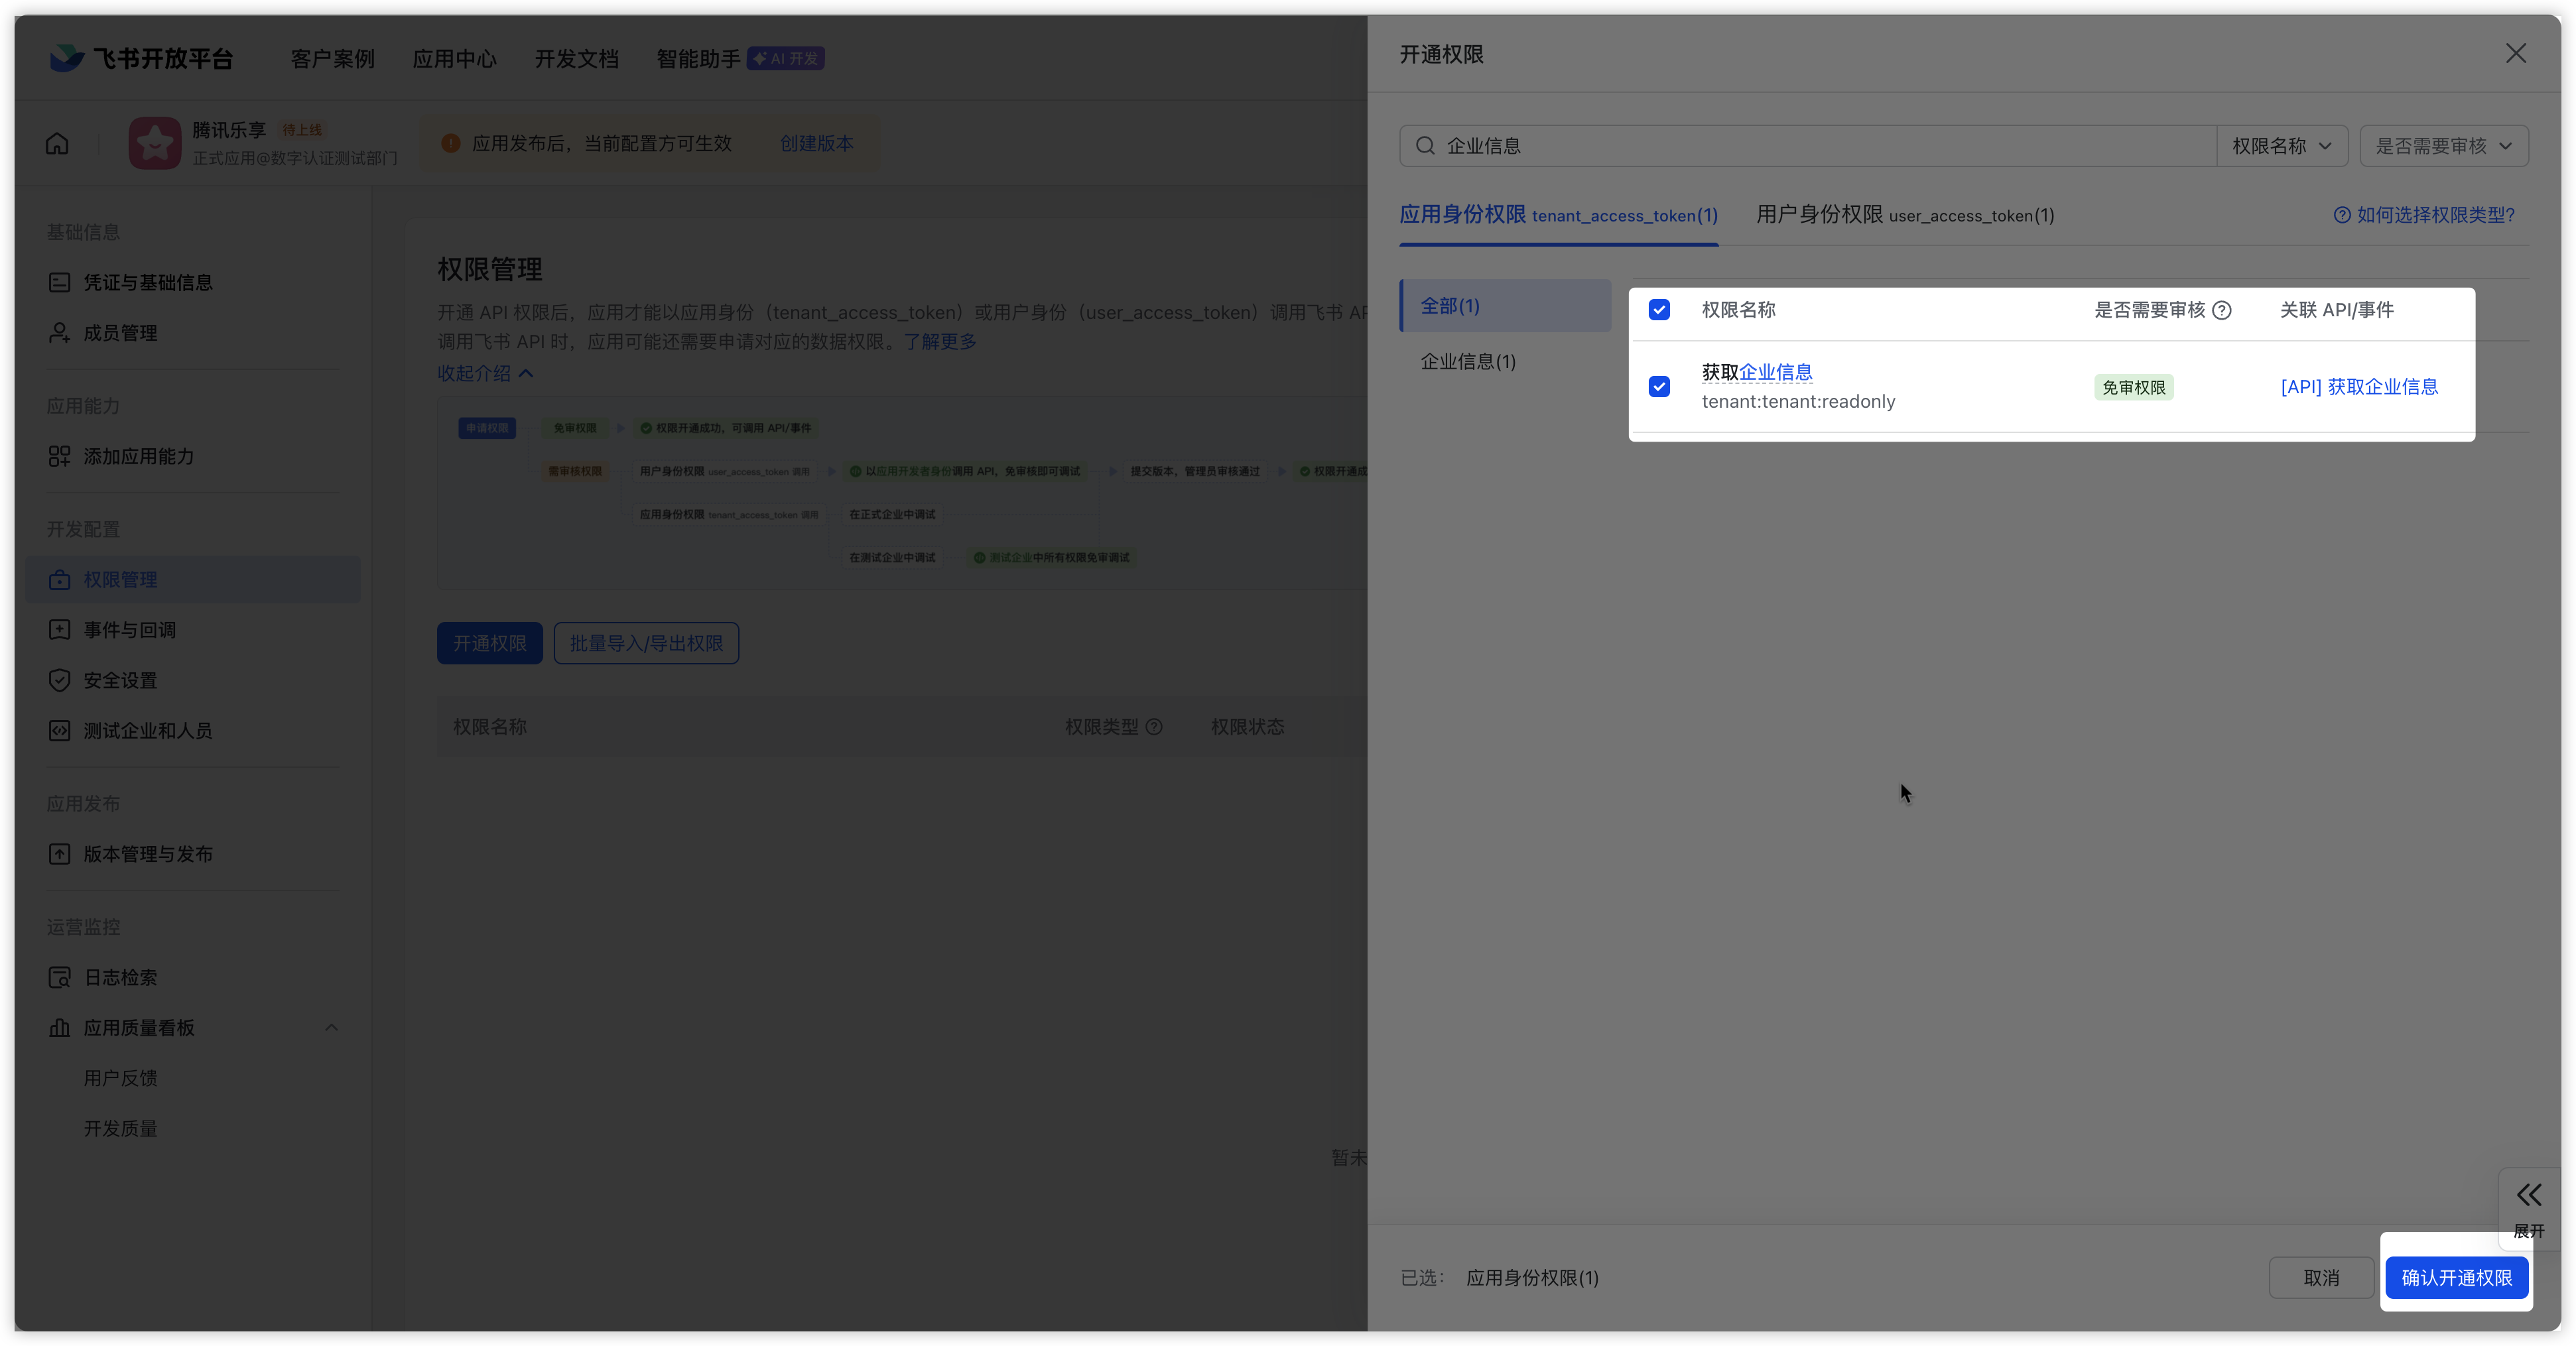Open the 是否需要审核 filter dropdown
The image size is (2576, 1346).
point(2443,146)
